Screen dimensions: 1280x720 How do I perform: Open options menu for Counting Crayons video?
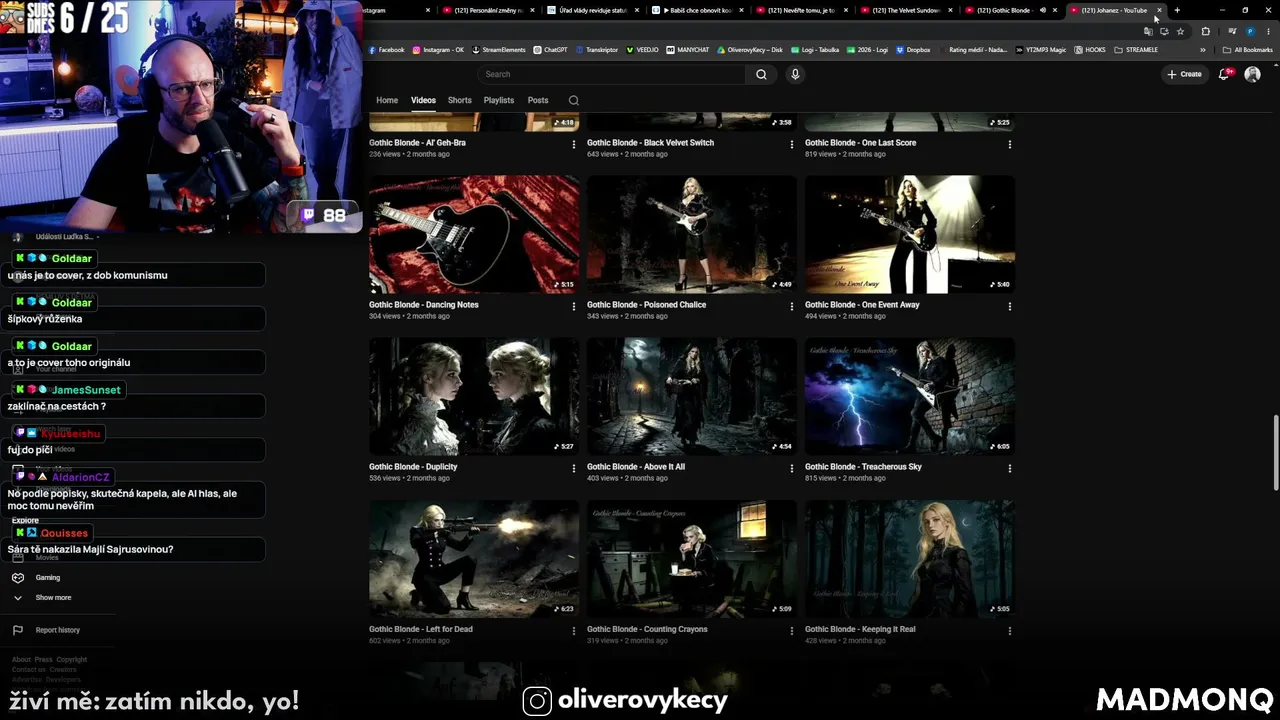click(x=792, y=631)
